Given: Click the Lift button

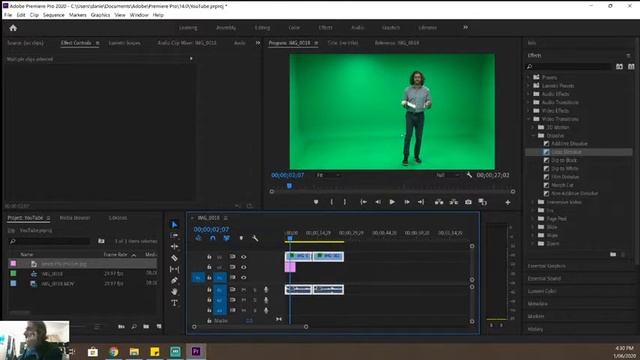Looking at the screenshot, I should 439,202.
